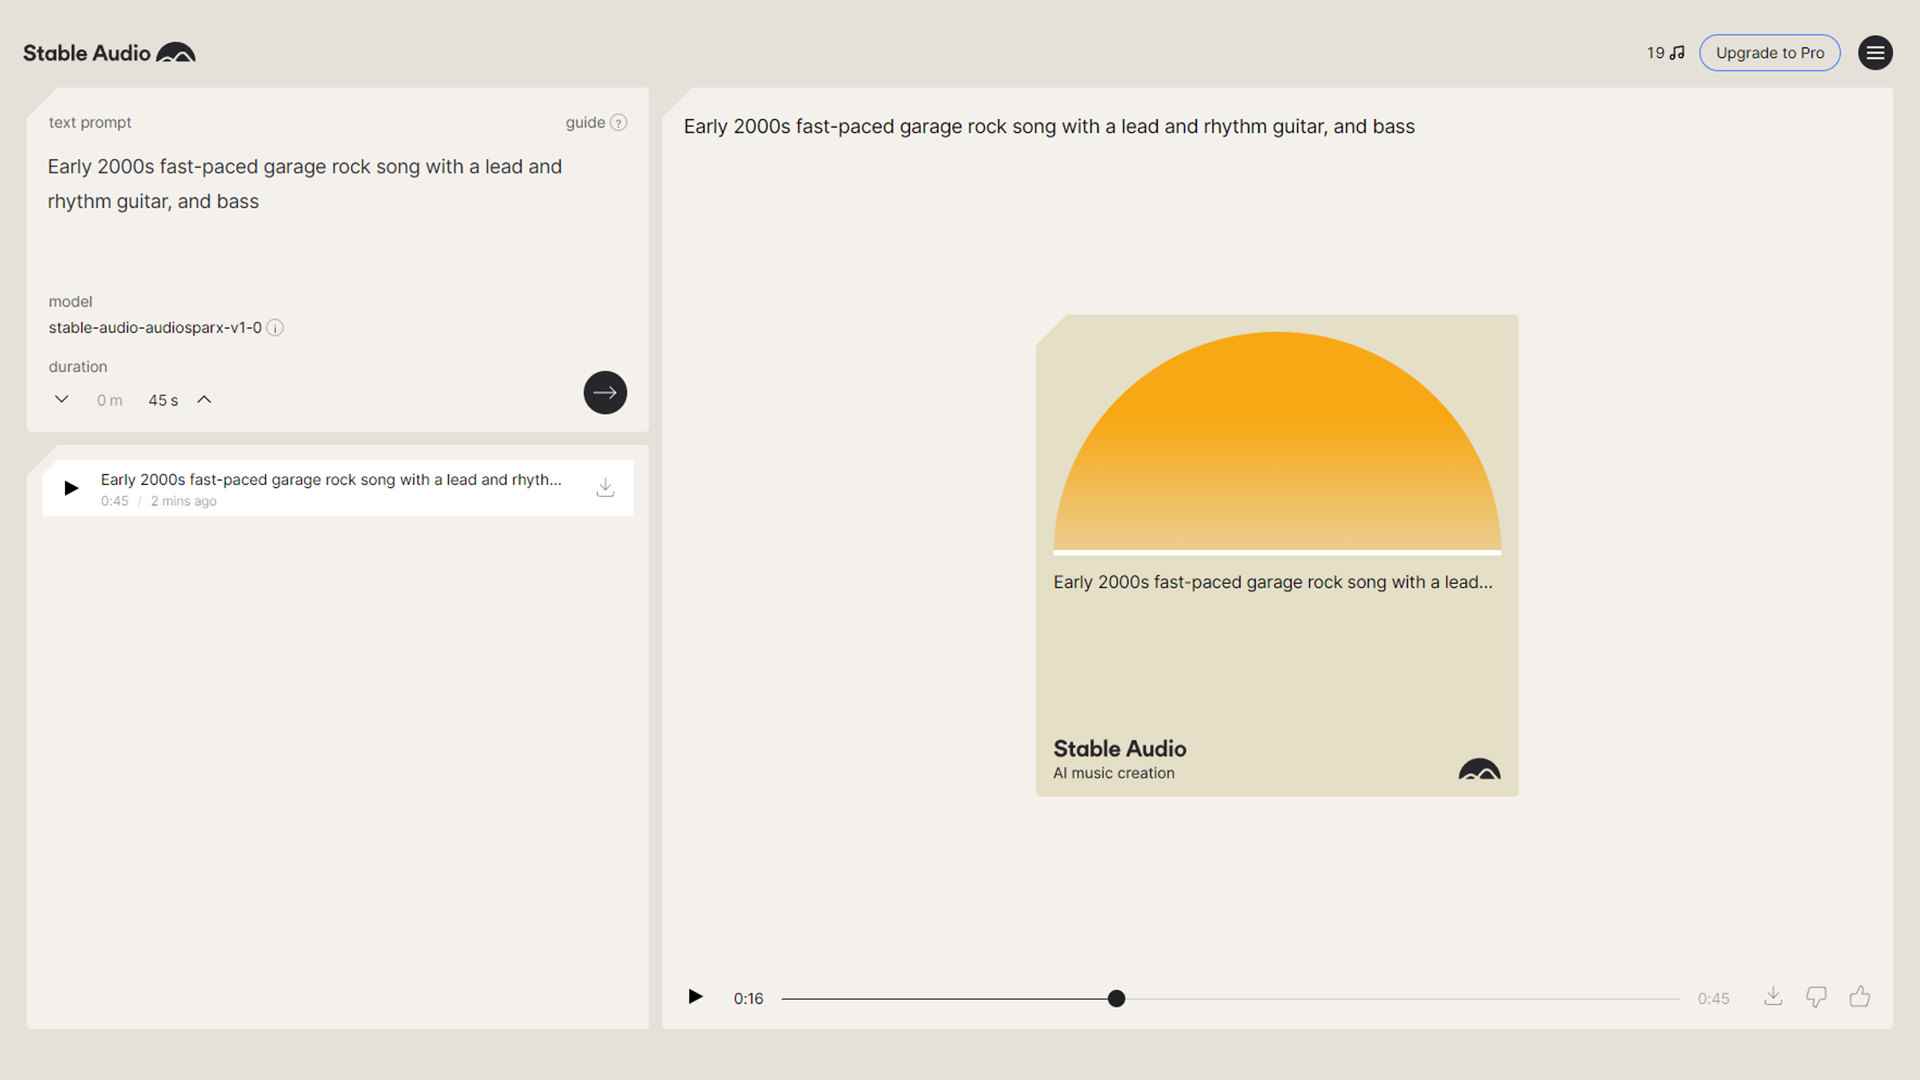
Task: Click duration up arrow to increase seconds
Action: point(203,398)
